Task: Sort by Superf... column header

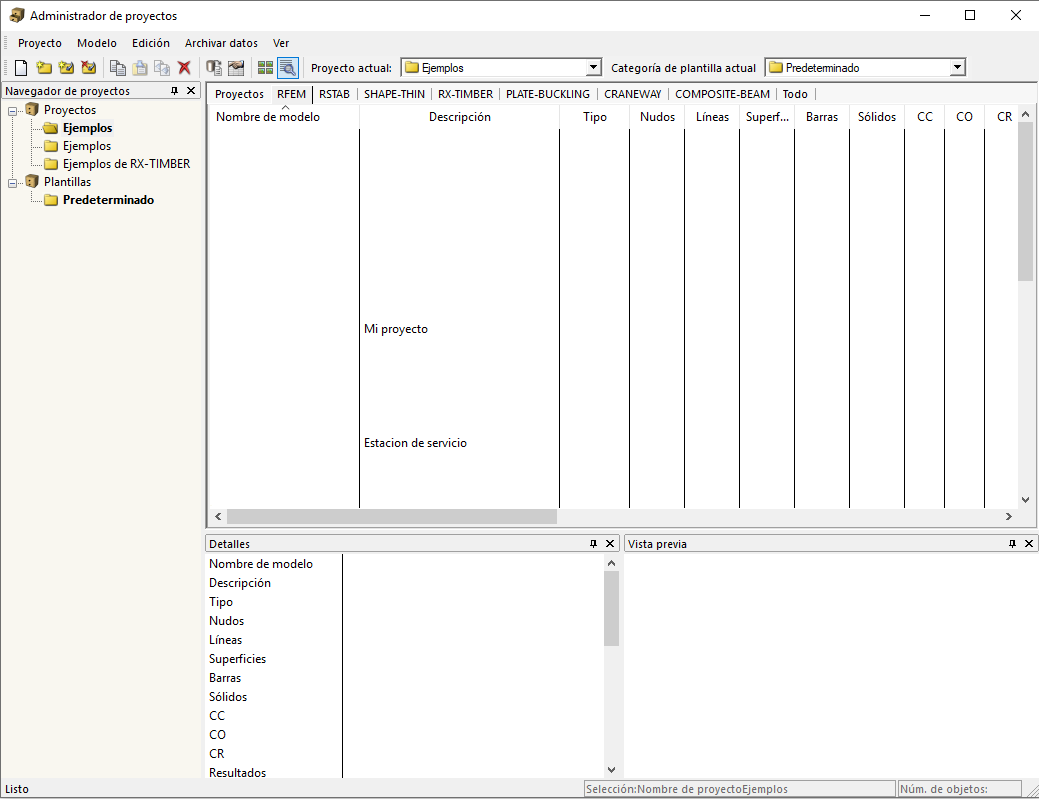Action: [x=767, y=117]
